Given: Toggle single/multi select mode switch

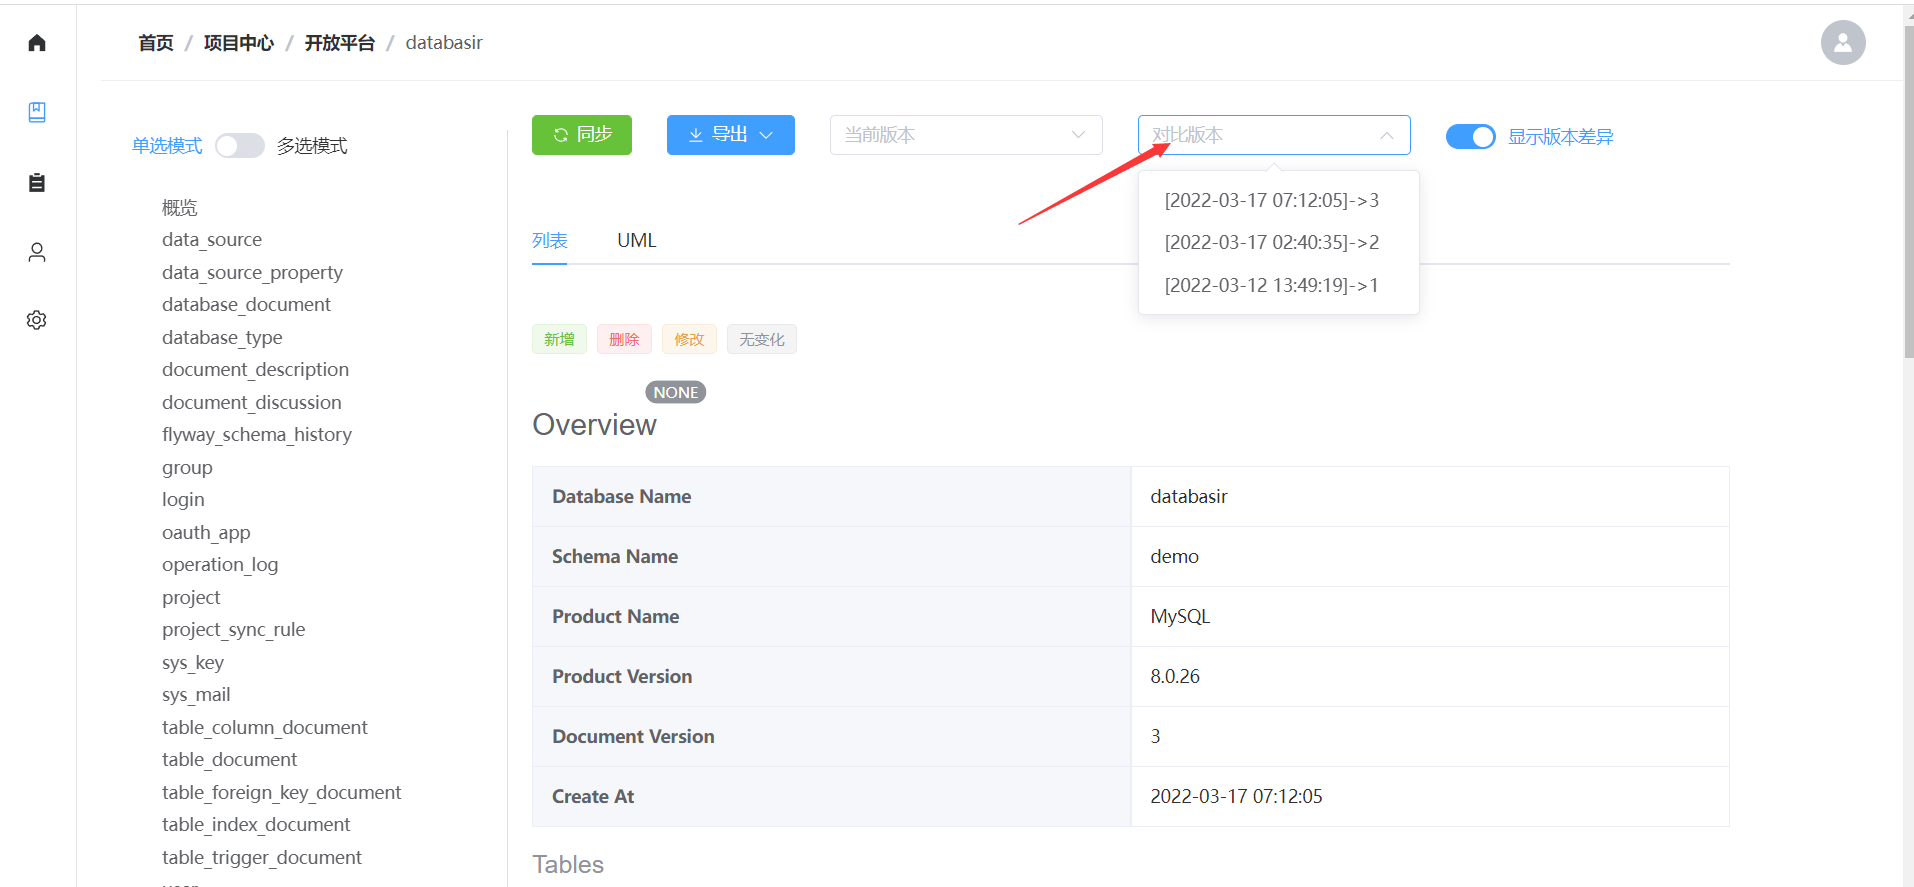Looking at the screenshot, I should [x=240, y=146].
